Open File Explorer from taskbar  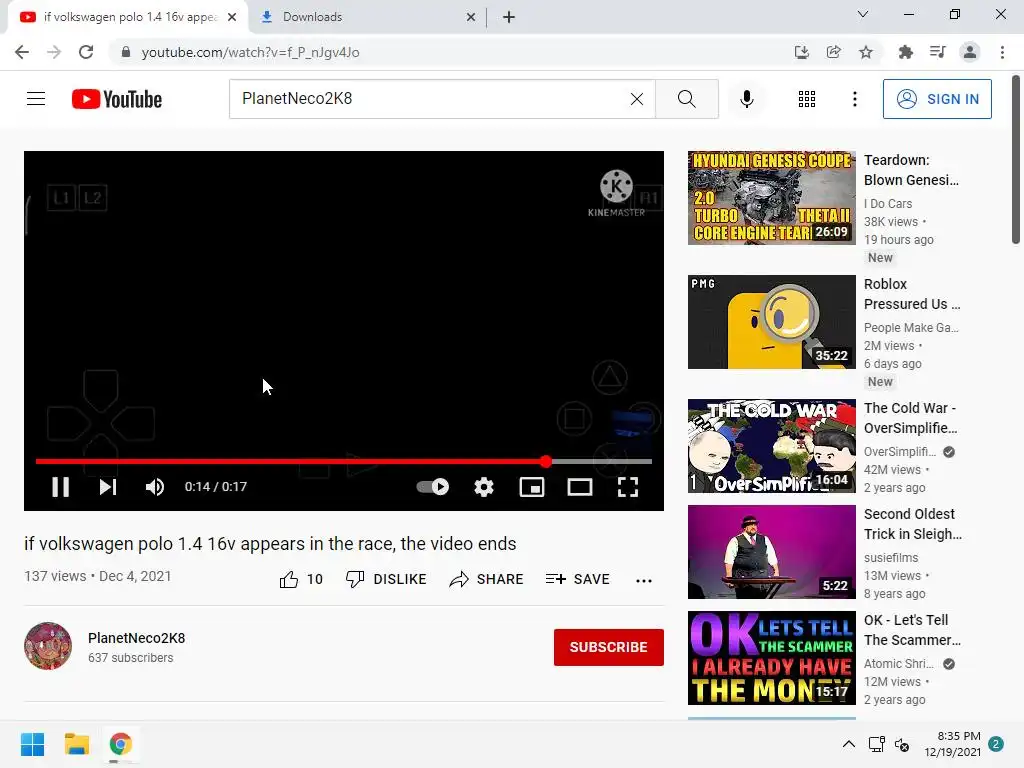click(76, 744)
